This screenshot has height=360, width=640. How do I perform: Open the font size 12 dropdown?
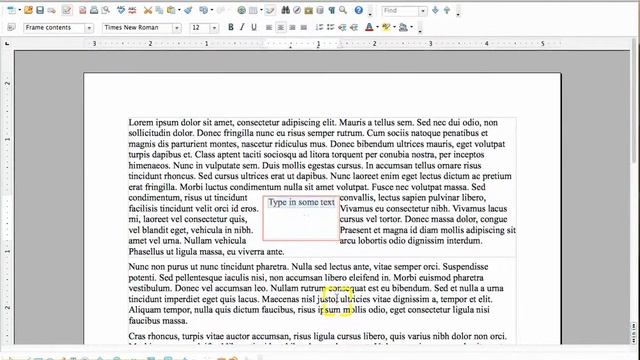point(214,28)
